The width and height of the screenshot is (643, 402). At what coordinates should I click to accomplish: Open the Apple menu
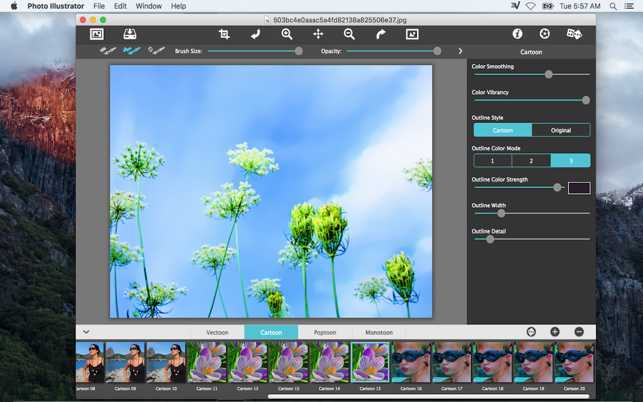coord(14,6)
